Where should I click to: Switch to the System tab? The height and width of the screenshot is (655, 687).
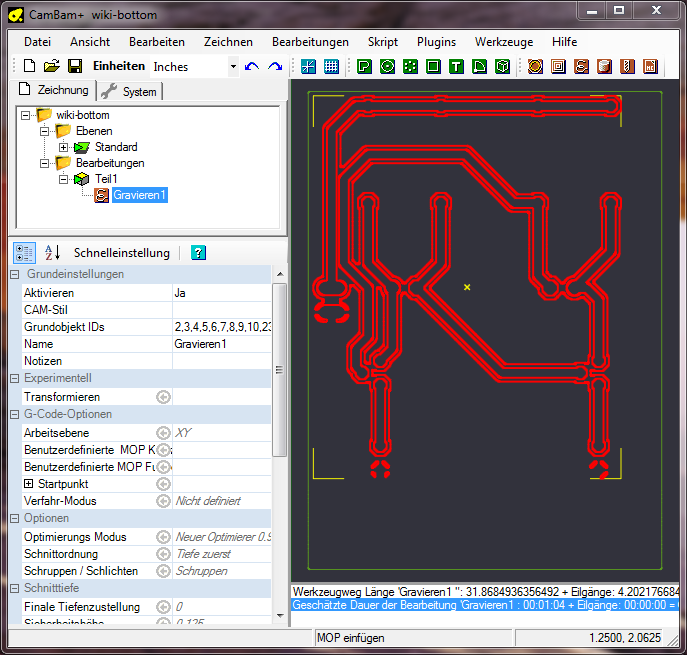click(x=131, y=91)
